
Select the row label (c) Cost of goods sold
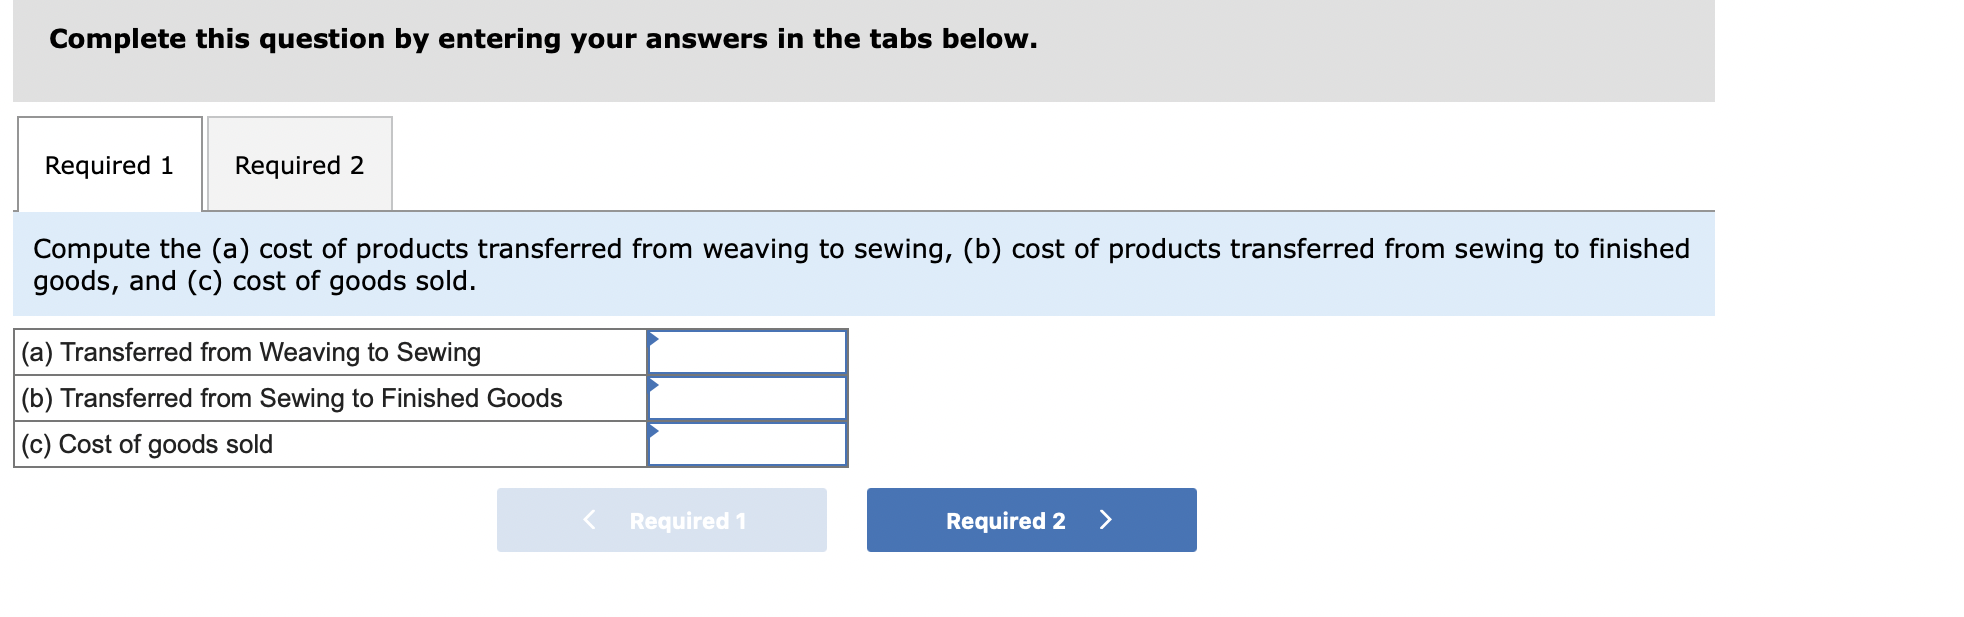[x=148, y=444]
